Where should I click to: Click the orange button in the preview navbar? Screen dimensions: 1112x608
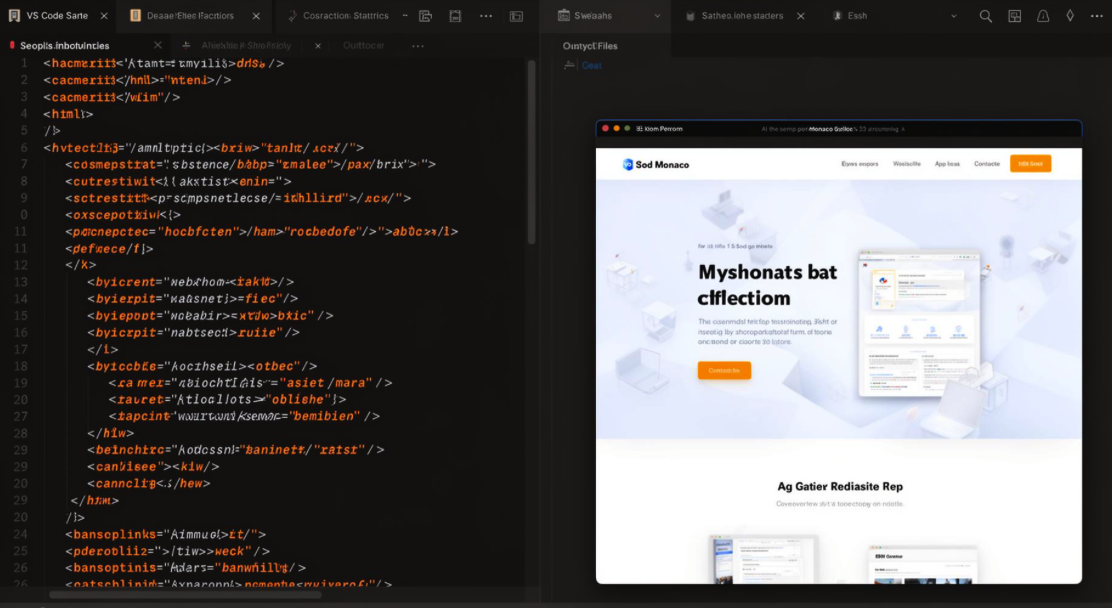[x=1030, y=163]
